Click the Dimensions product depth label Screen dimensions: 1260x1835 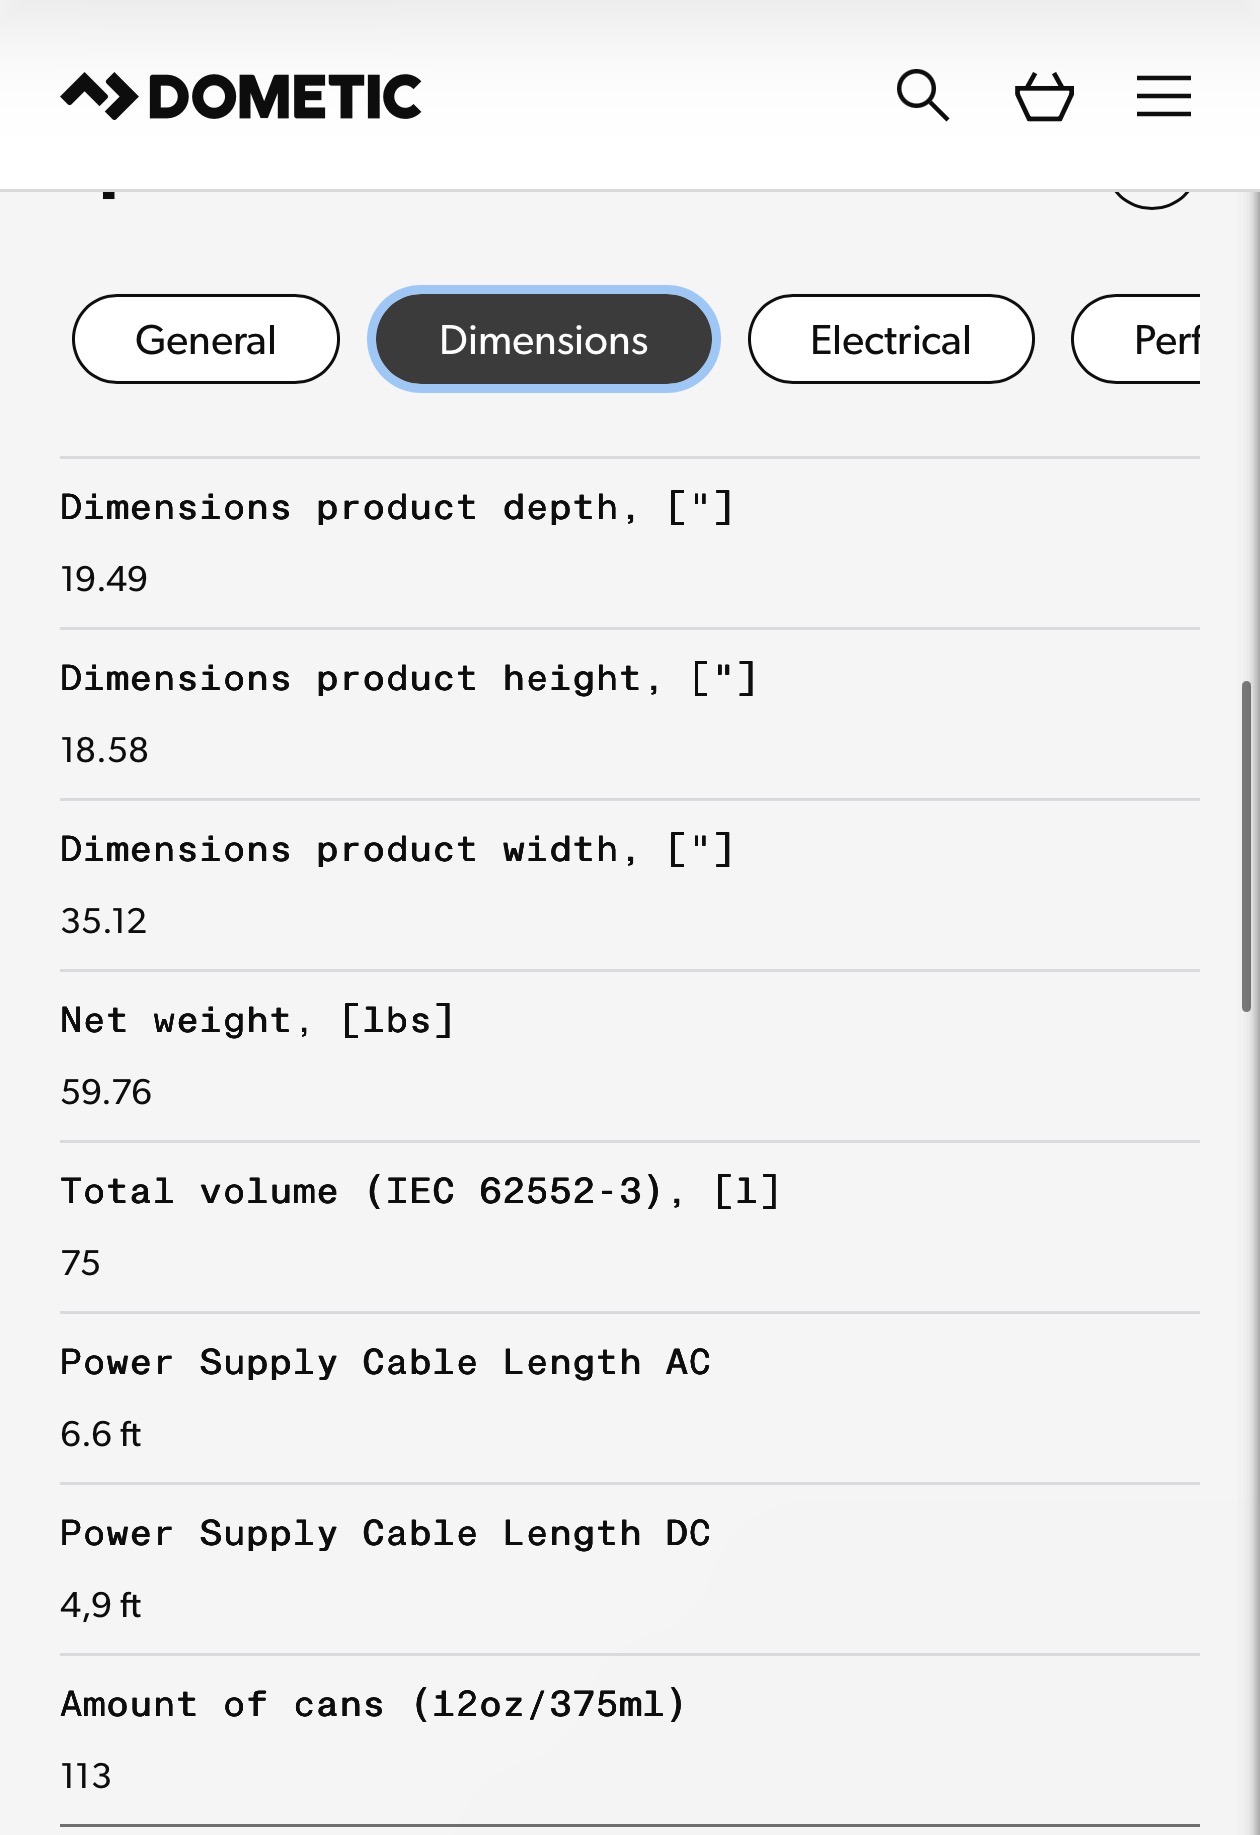pyautogui.click(x=397, y=507)
